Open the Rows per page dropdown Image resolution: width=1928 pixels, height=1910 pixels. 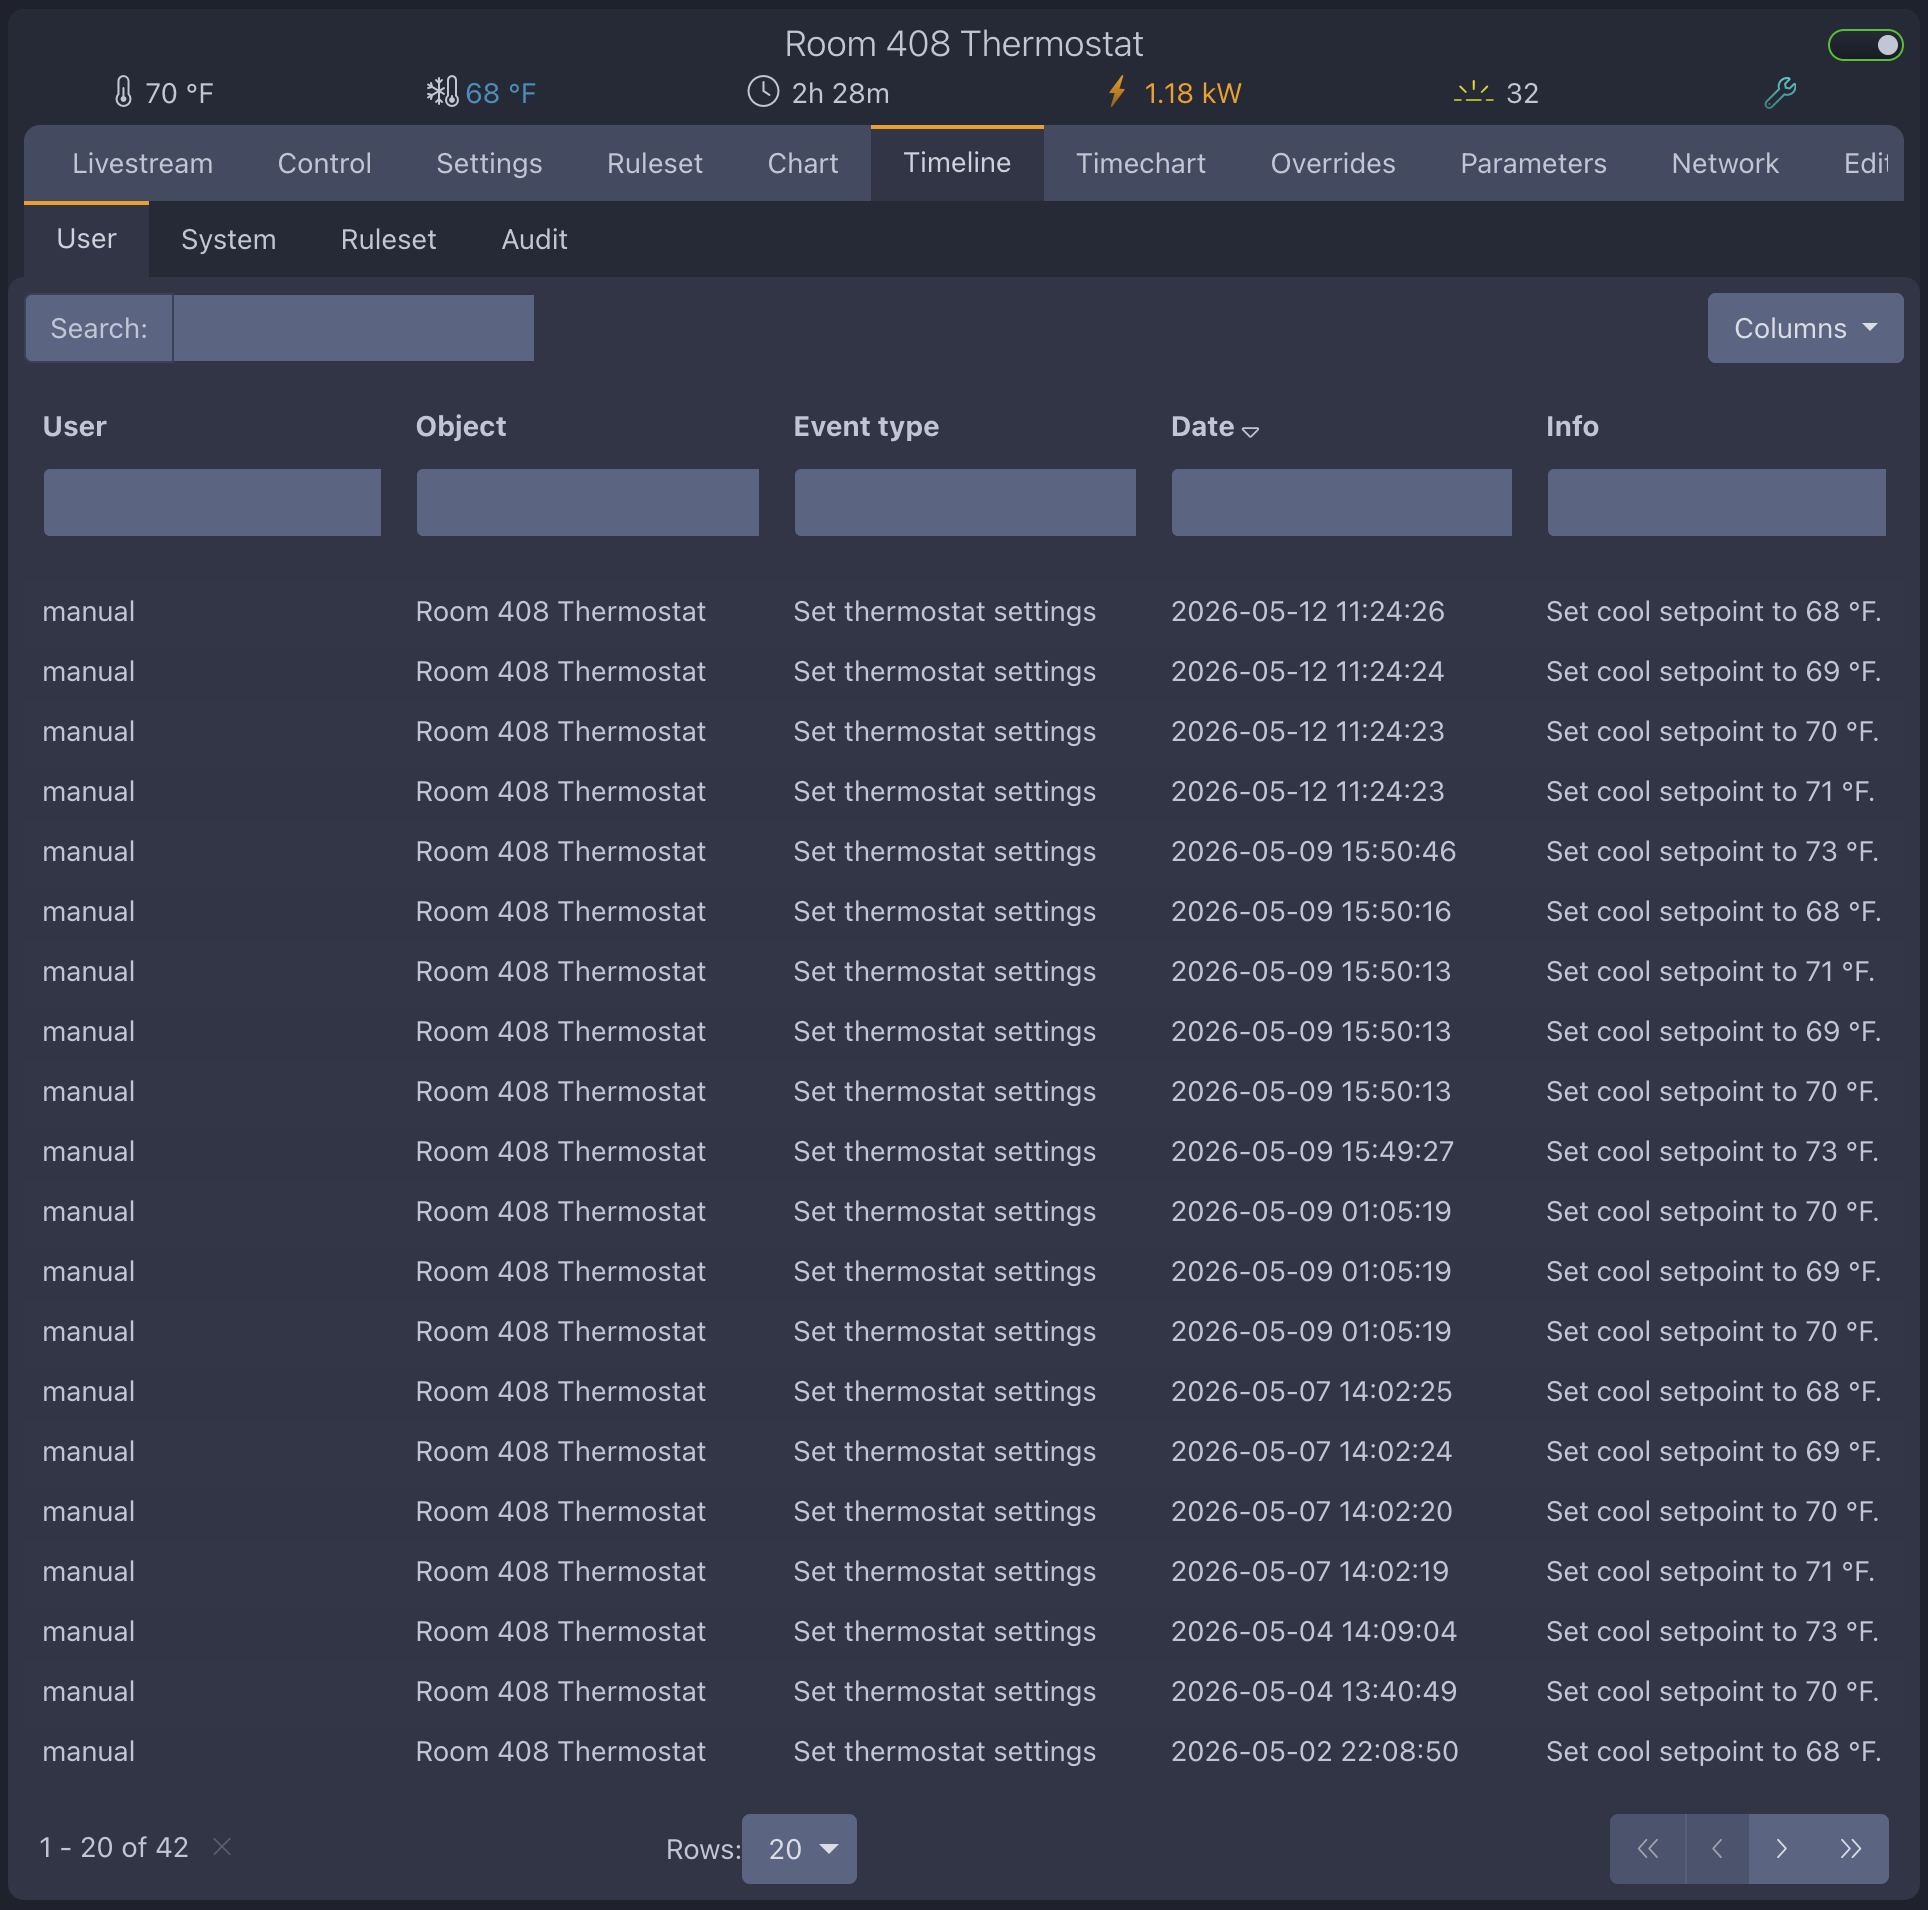point(799,1849)
